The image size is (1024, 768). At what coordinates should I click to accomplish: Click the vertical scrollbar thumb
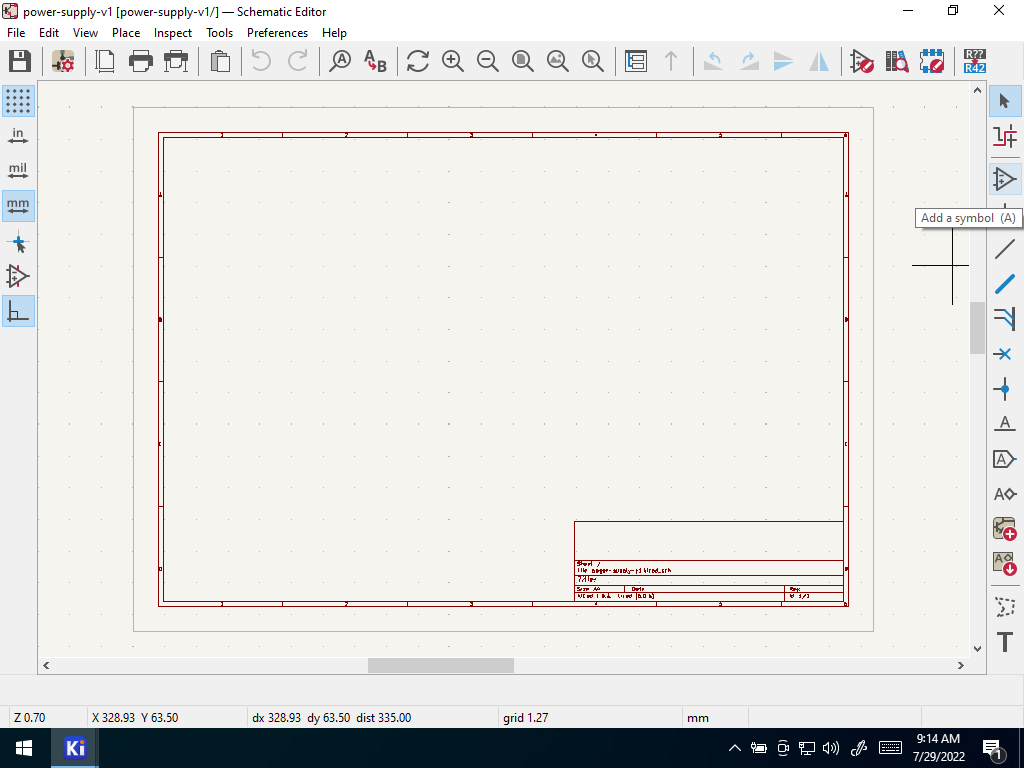[977, 328]
